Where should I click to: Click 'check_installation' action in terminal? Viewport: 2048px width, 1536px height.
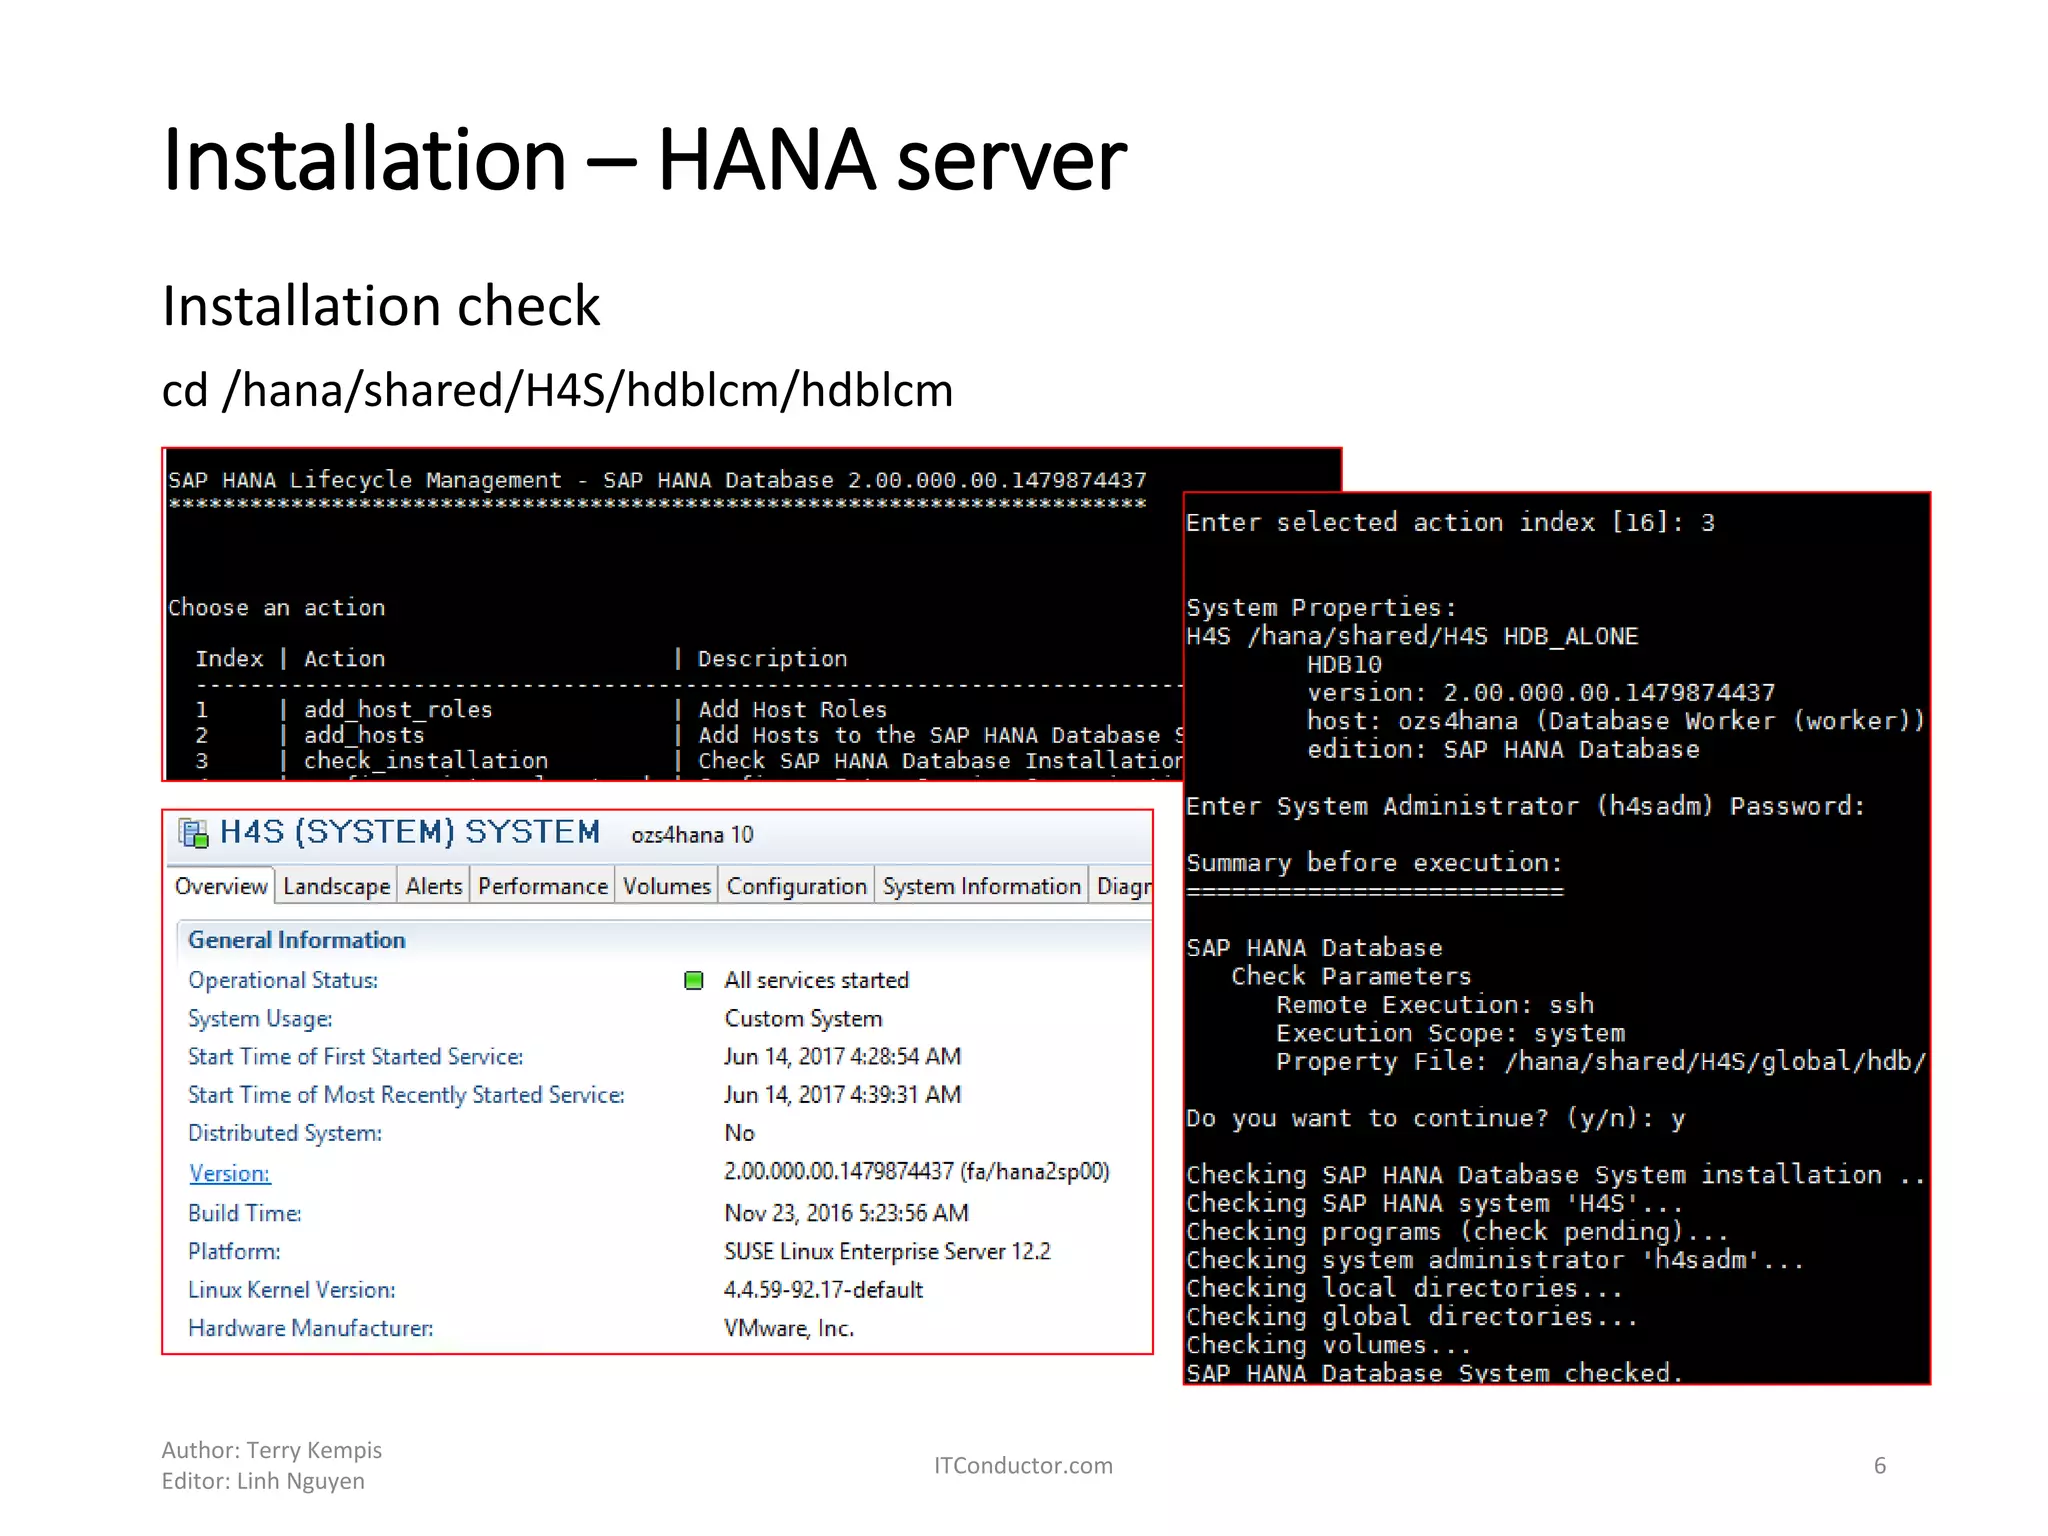point(426,760)
